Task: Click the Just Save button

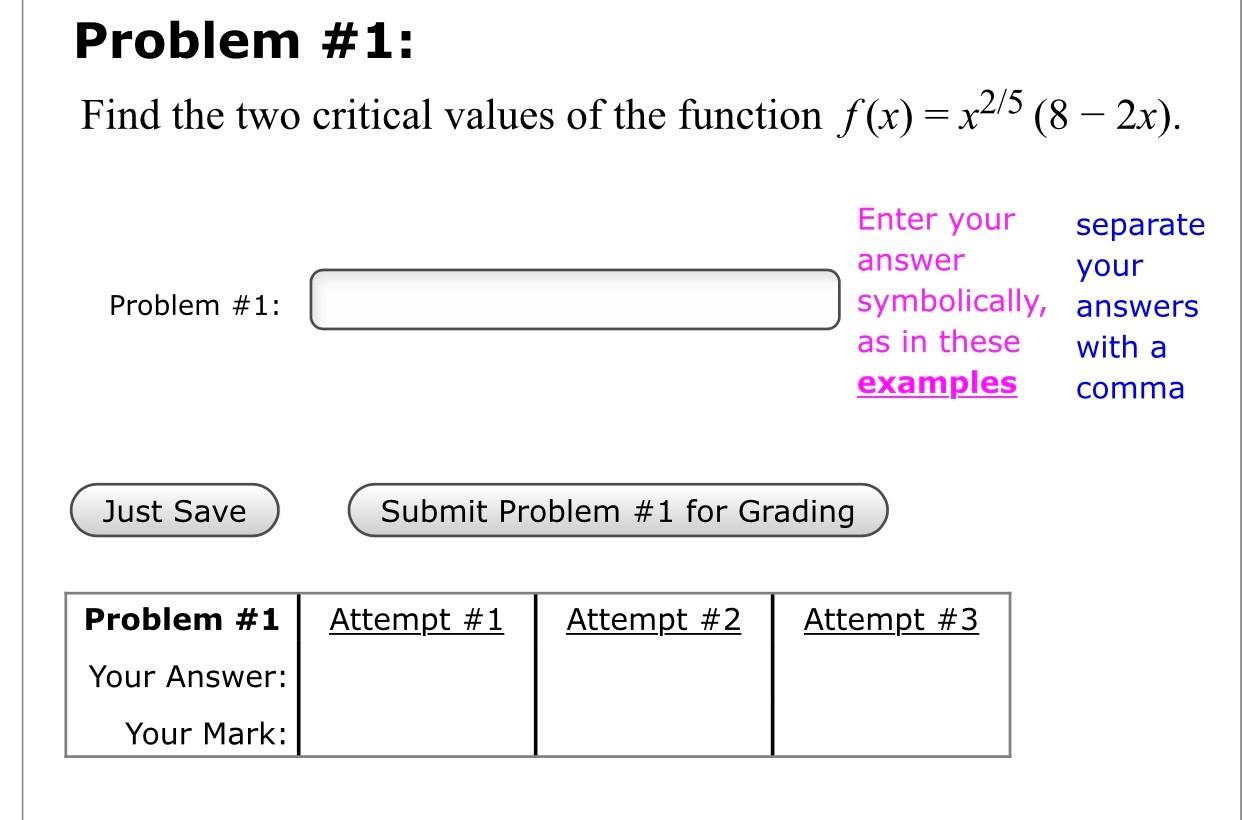Action: pos(173,510)
